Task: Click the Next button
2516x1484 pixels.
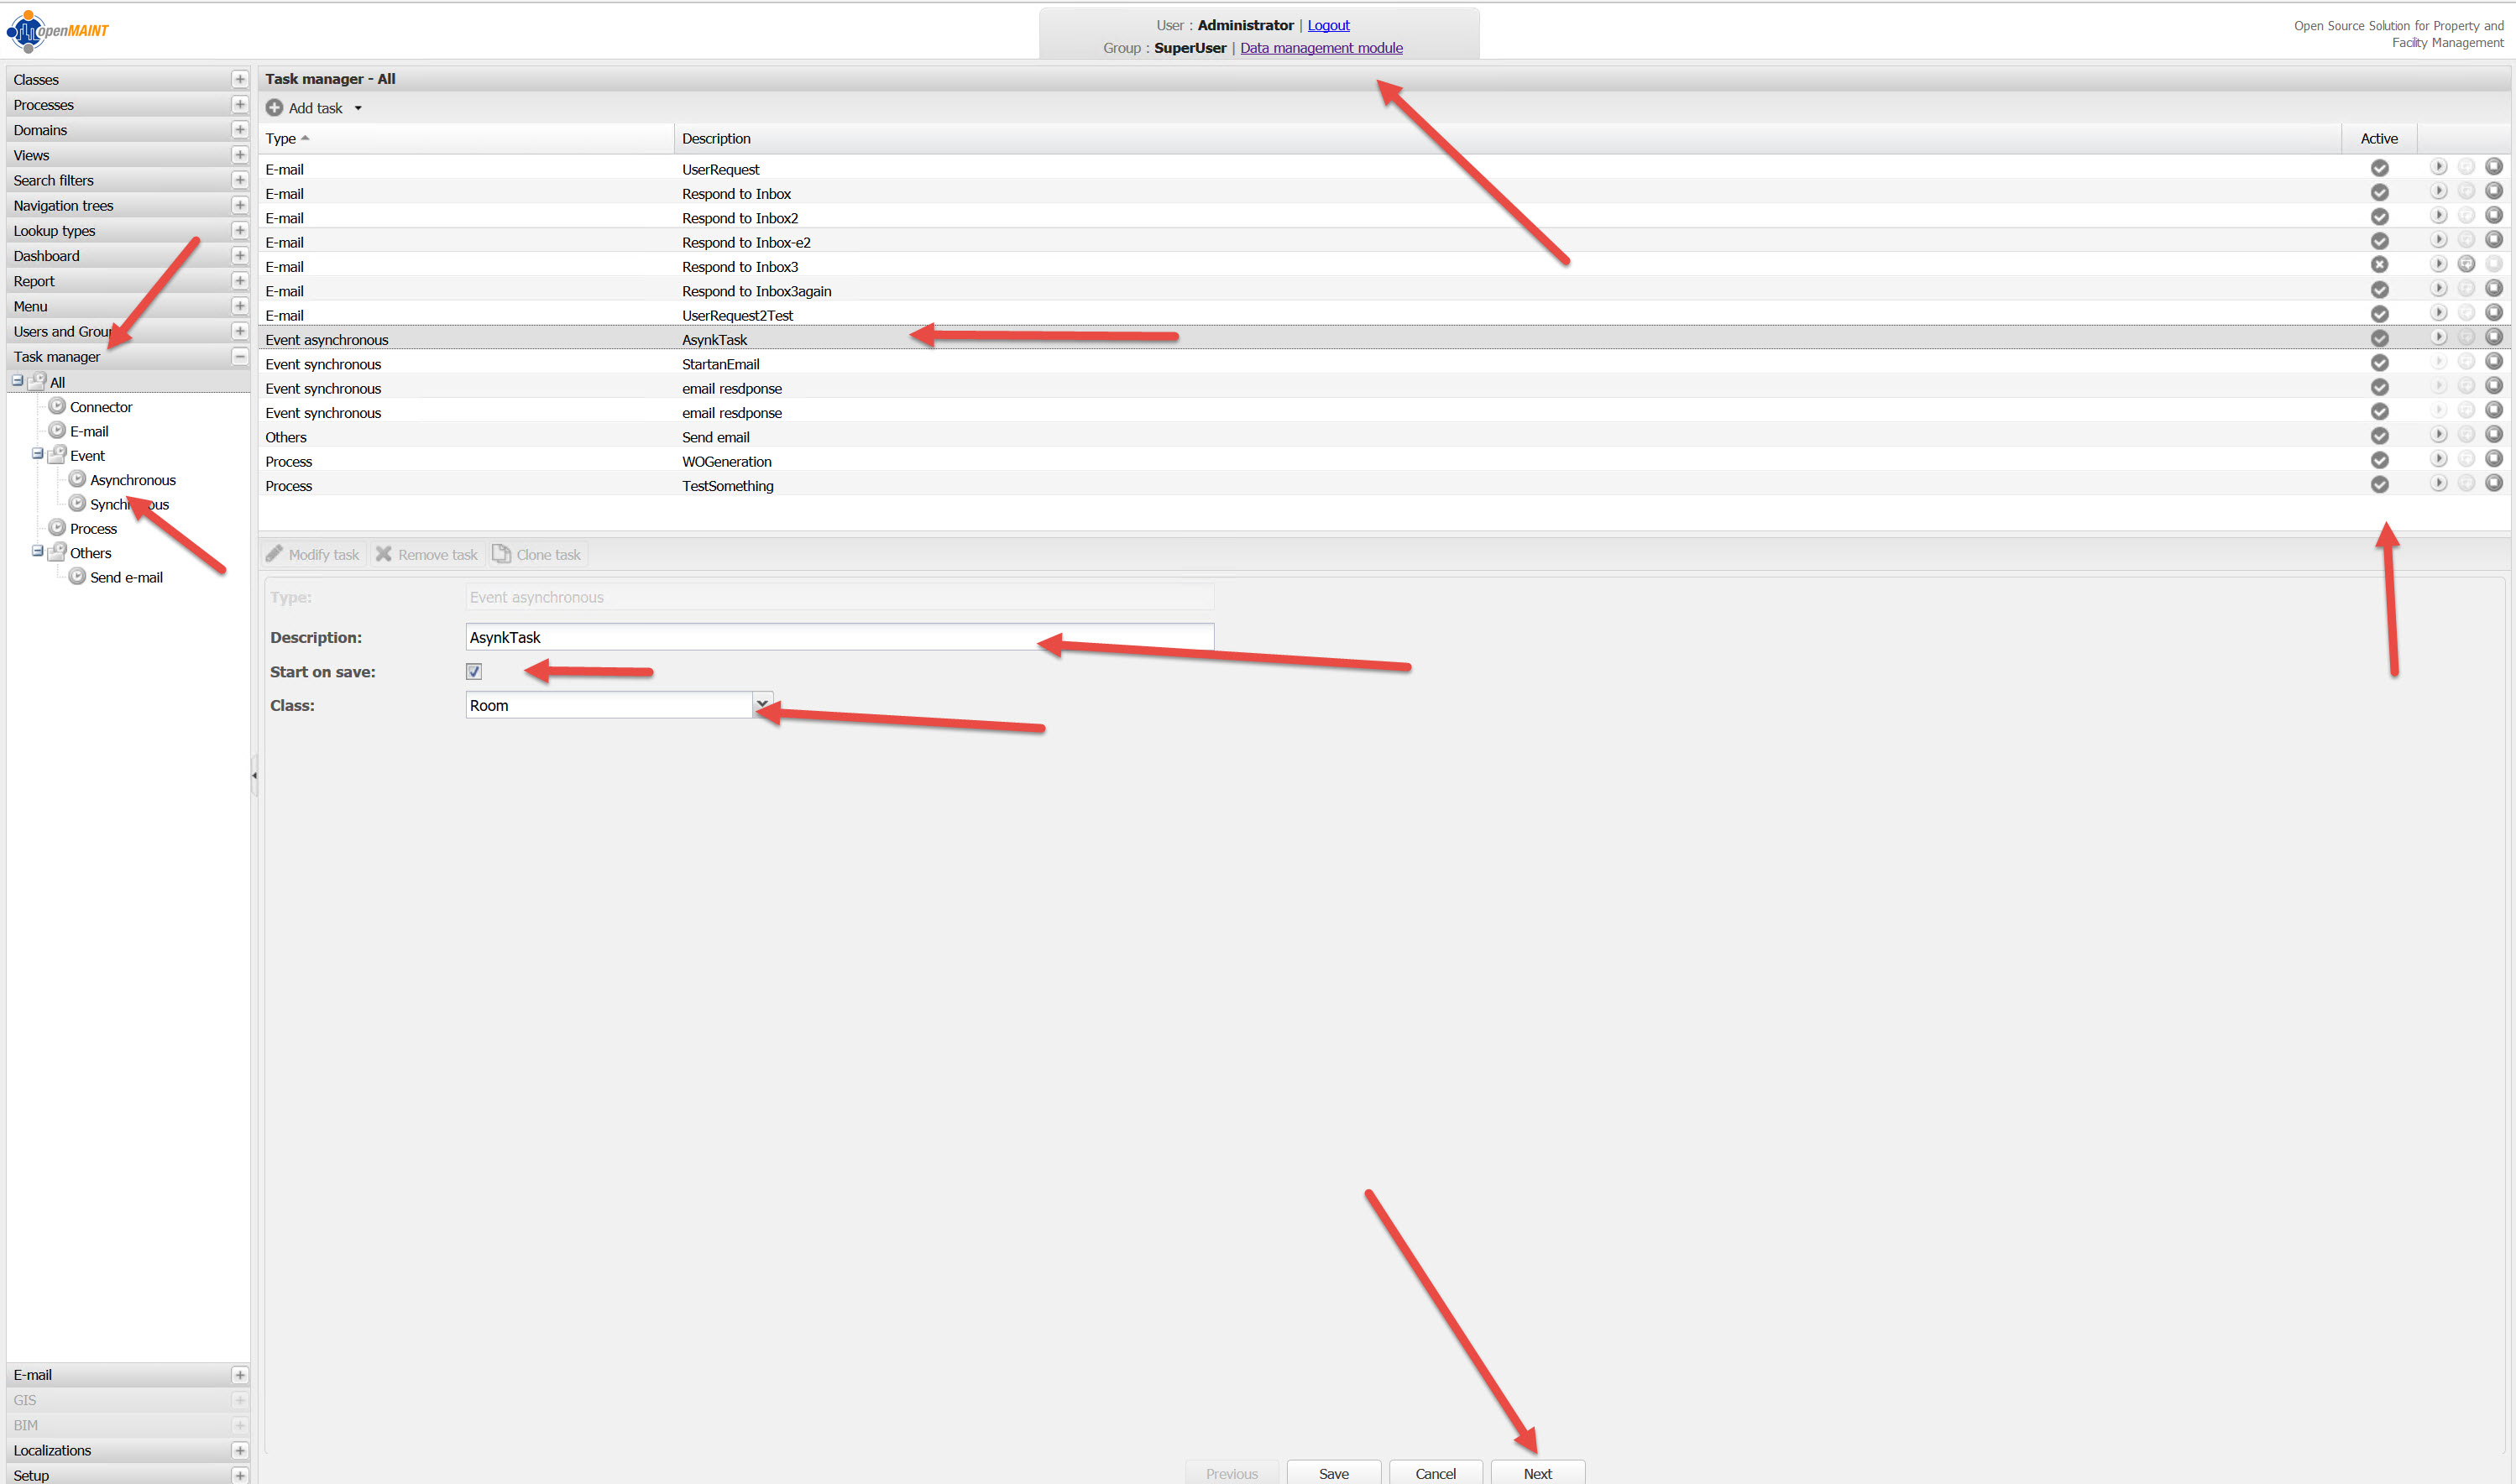Action: [1536, 1473]
